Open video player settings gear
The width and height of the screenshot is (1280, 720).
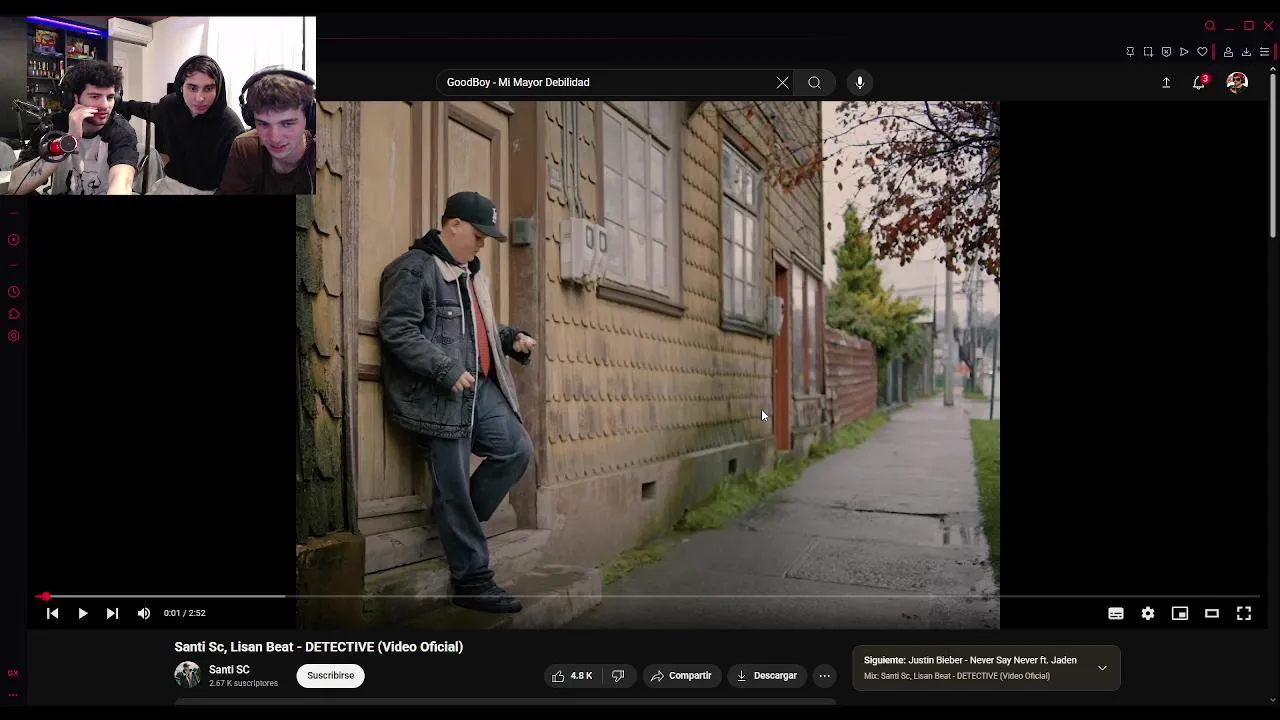[1148, 613]
